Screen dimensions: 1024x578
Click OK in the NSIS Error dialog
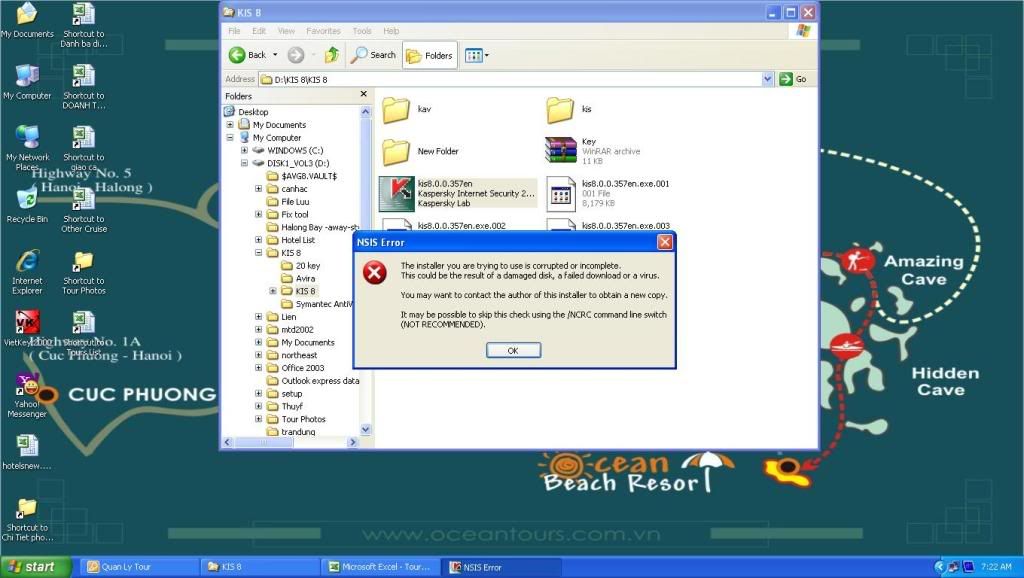pyautogui.click(x=513, y=351)
